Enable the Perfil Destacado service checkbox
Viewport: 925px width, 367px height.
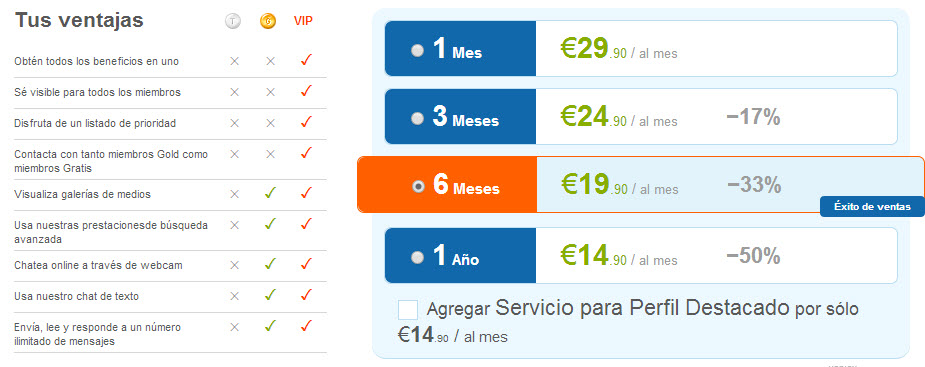pyautogui.click(x=408, y=310)
